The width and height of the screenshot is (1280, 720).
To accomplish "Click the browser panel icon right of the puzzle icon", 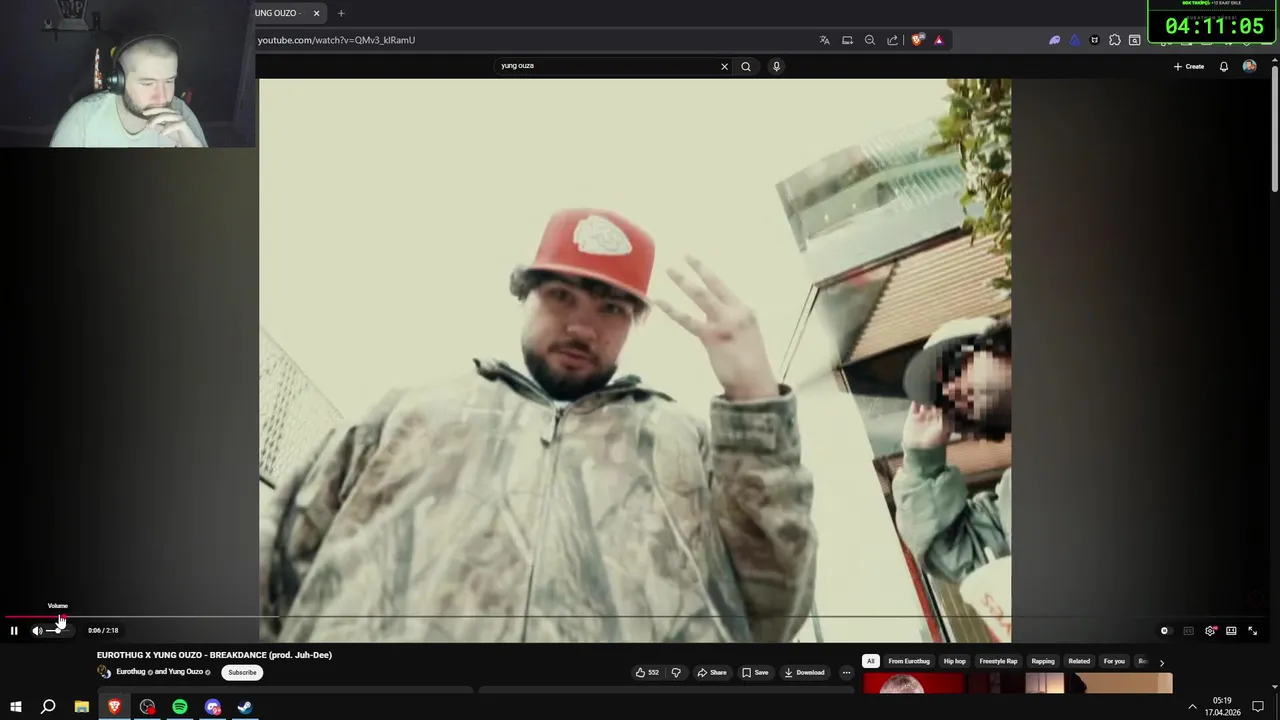I will point(1135,40).
